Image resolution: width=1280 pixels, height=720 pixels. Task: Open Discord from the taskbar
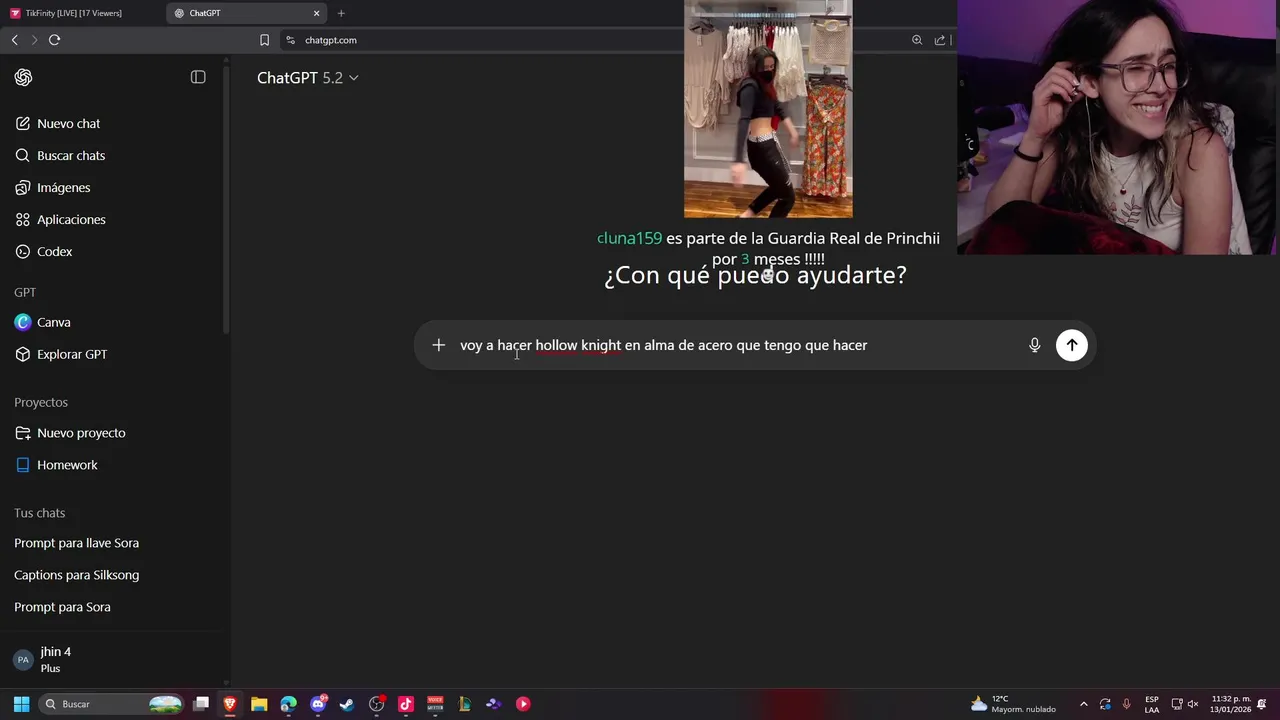coord(318,704)
